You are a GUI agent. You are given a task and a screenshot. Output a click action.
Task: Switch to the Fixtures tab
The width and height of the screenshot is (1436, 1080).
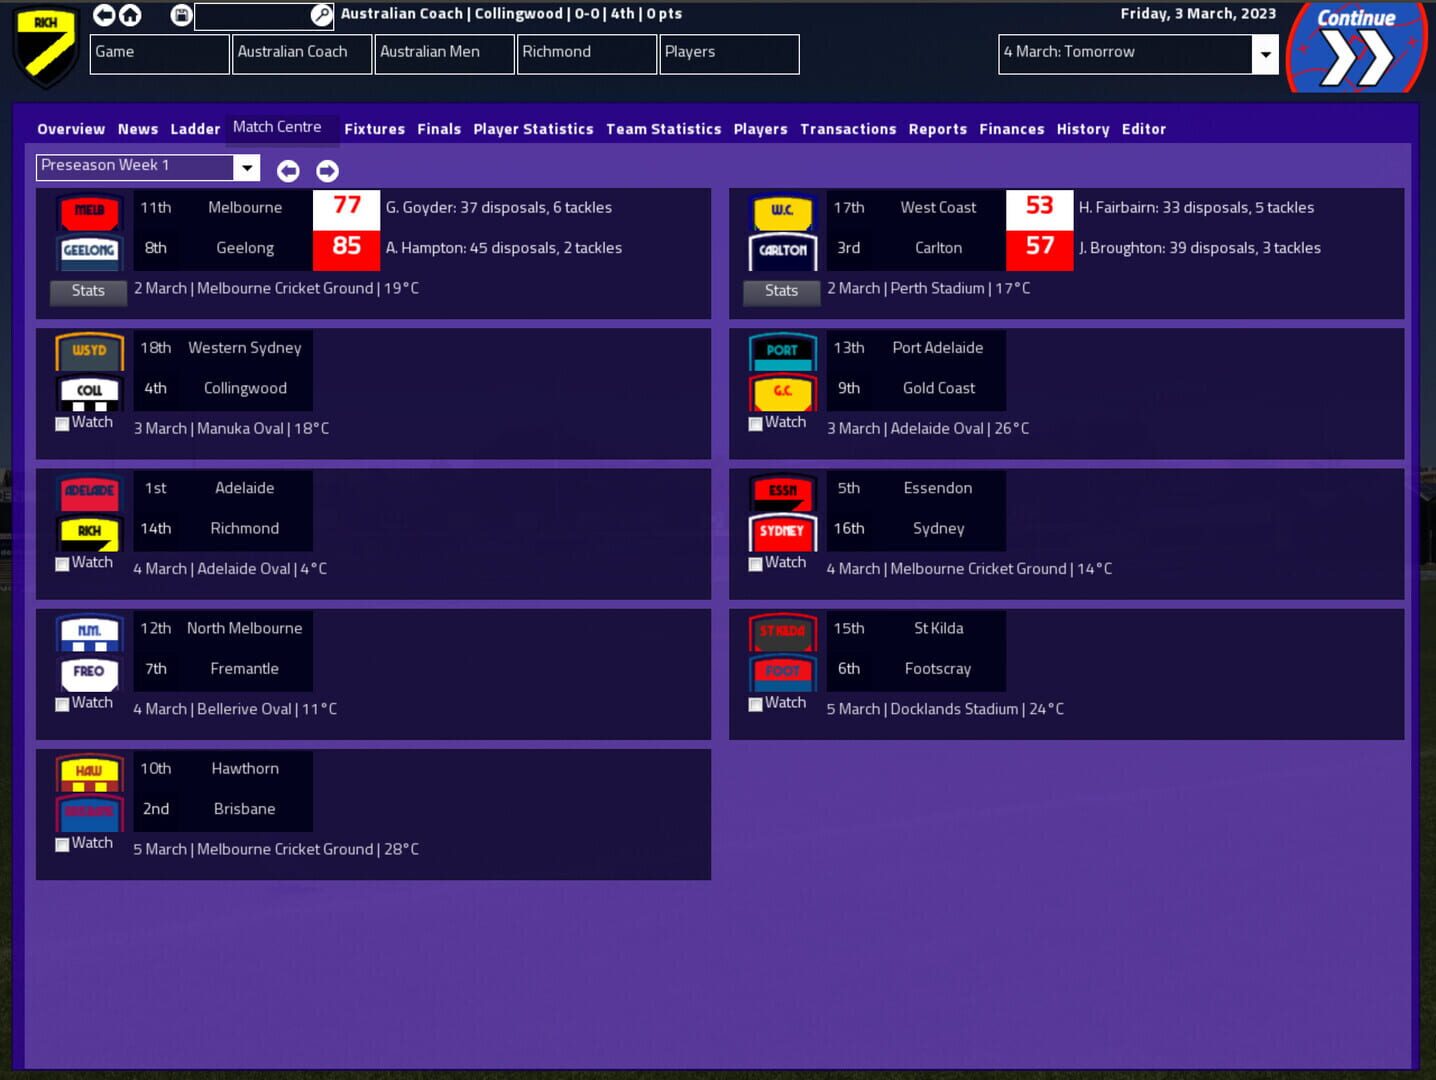tap(374, 129)
